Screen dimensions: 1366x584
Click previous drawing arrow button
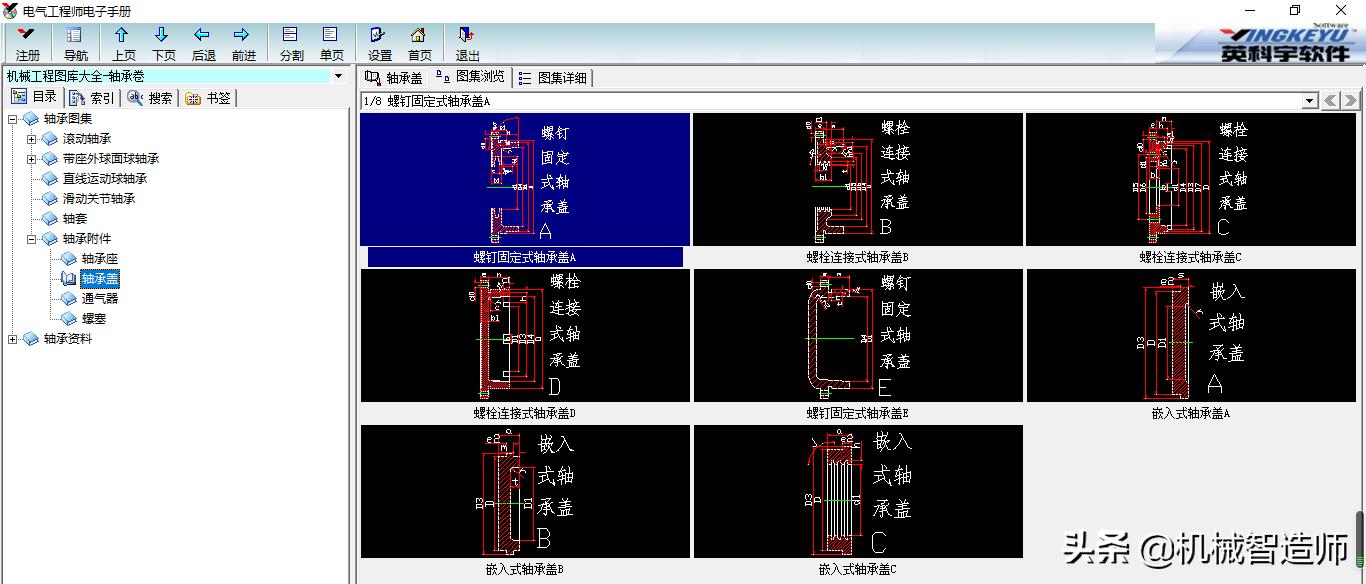[1330, 101]
